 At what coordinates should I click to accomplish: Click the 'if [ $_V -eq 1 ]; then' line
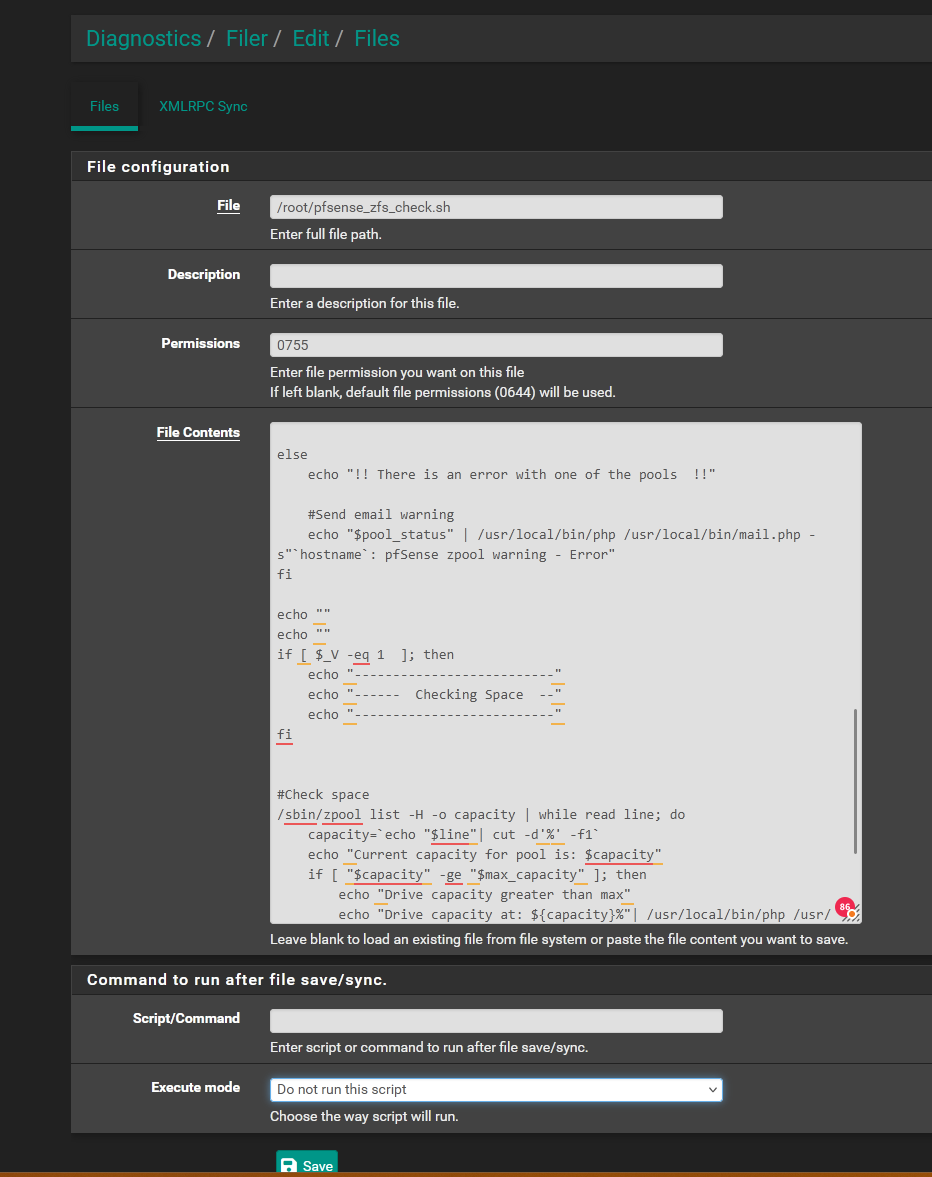click(365, 655)
